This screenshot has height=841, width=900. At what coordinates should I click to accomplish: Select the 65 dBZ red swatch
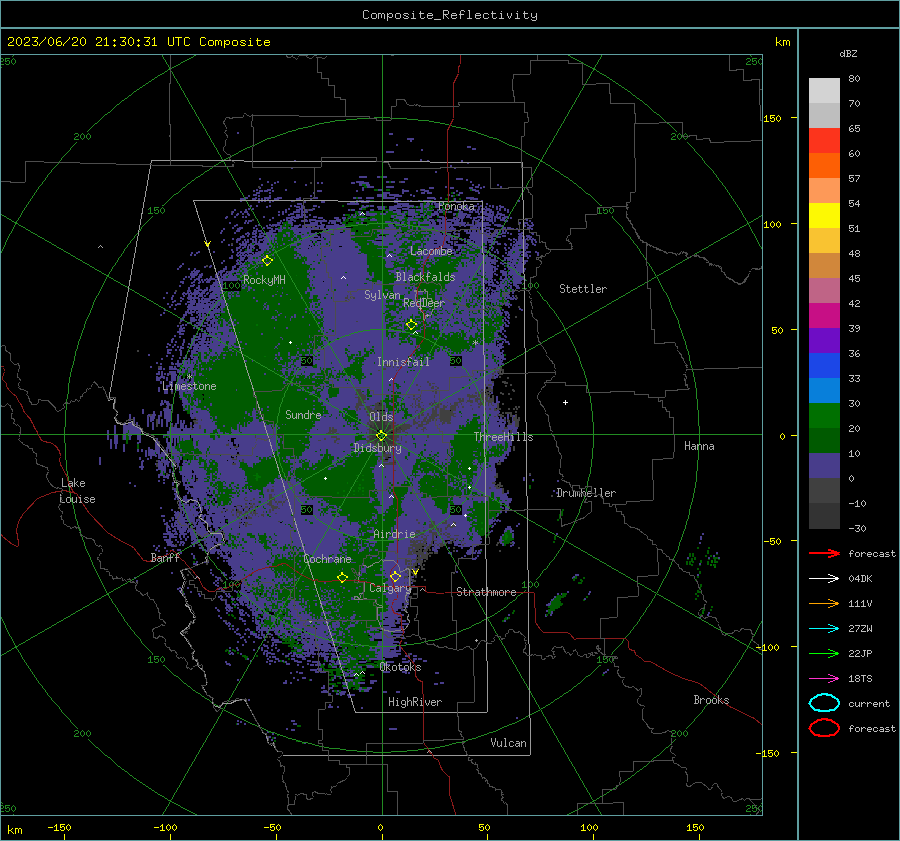coord(824,140)
